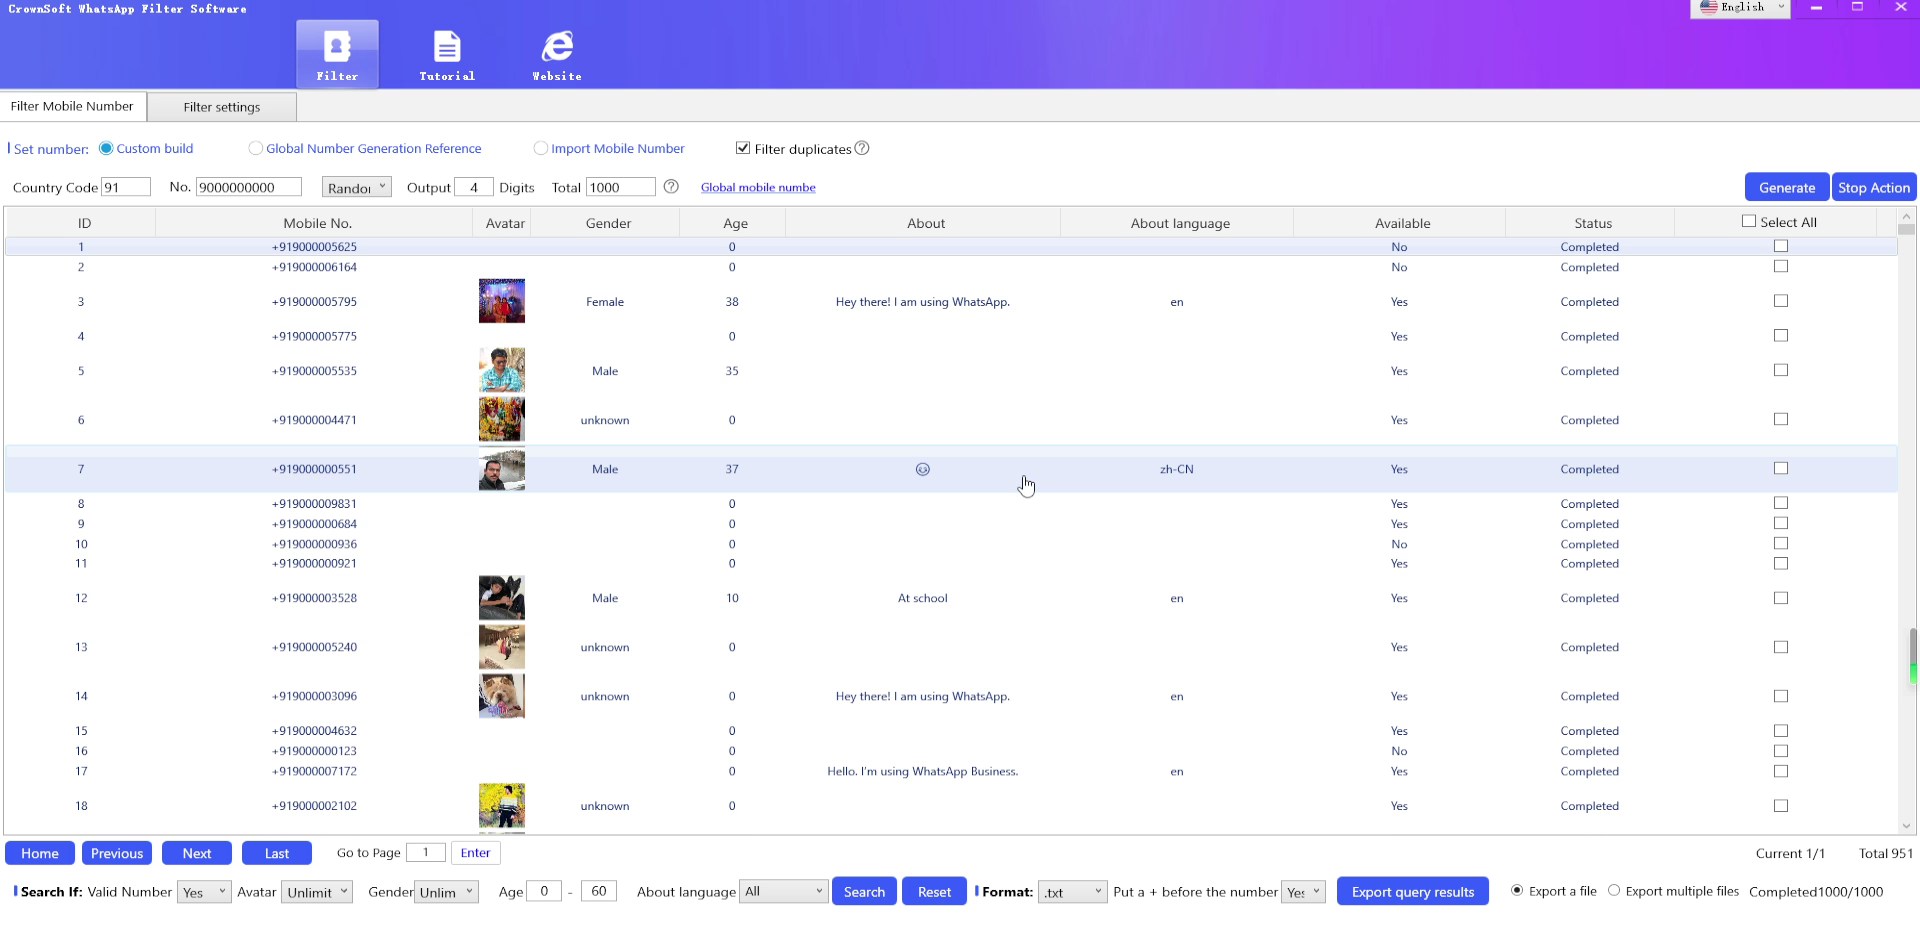1920x929 pixels.
Task: Toggle the Filter duplicates checkbox
Action: [743, 148]
